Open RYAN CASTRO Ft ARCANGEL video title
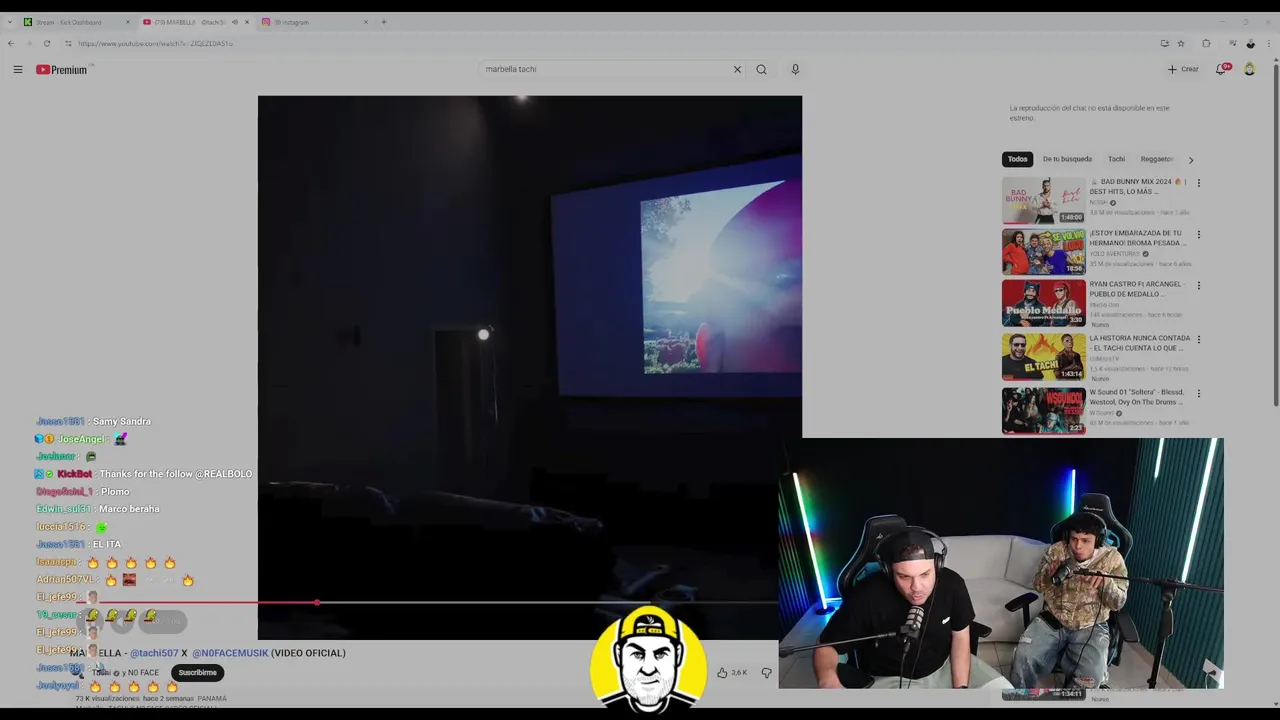This screenshot has height=720, width=1280. tap(1137, 289)
